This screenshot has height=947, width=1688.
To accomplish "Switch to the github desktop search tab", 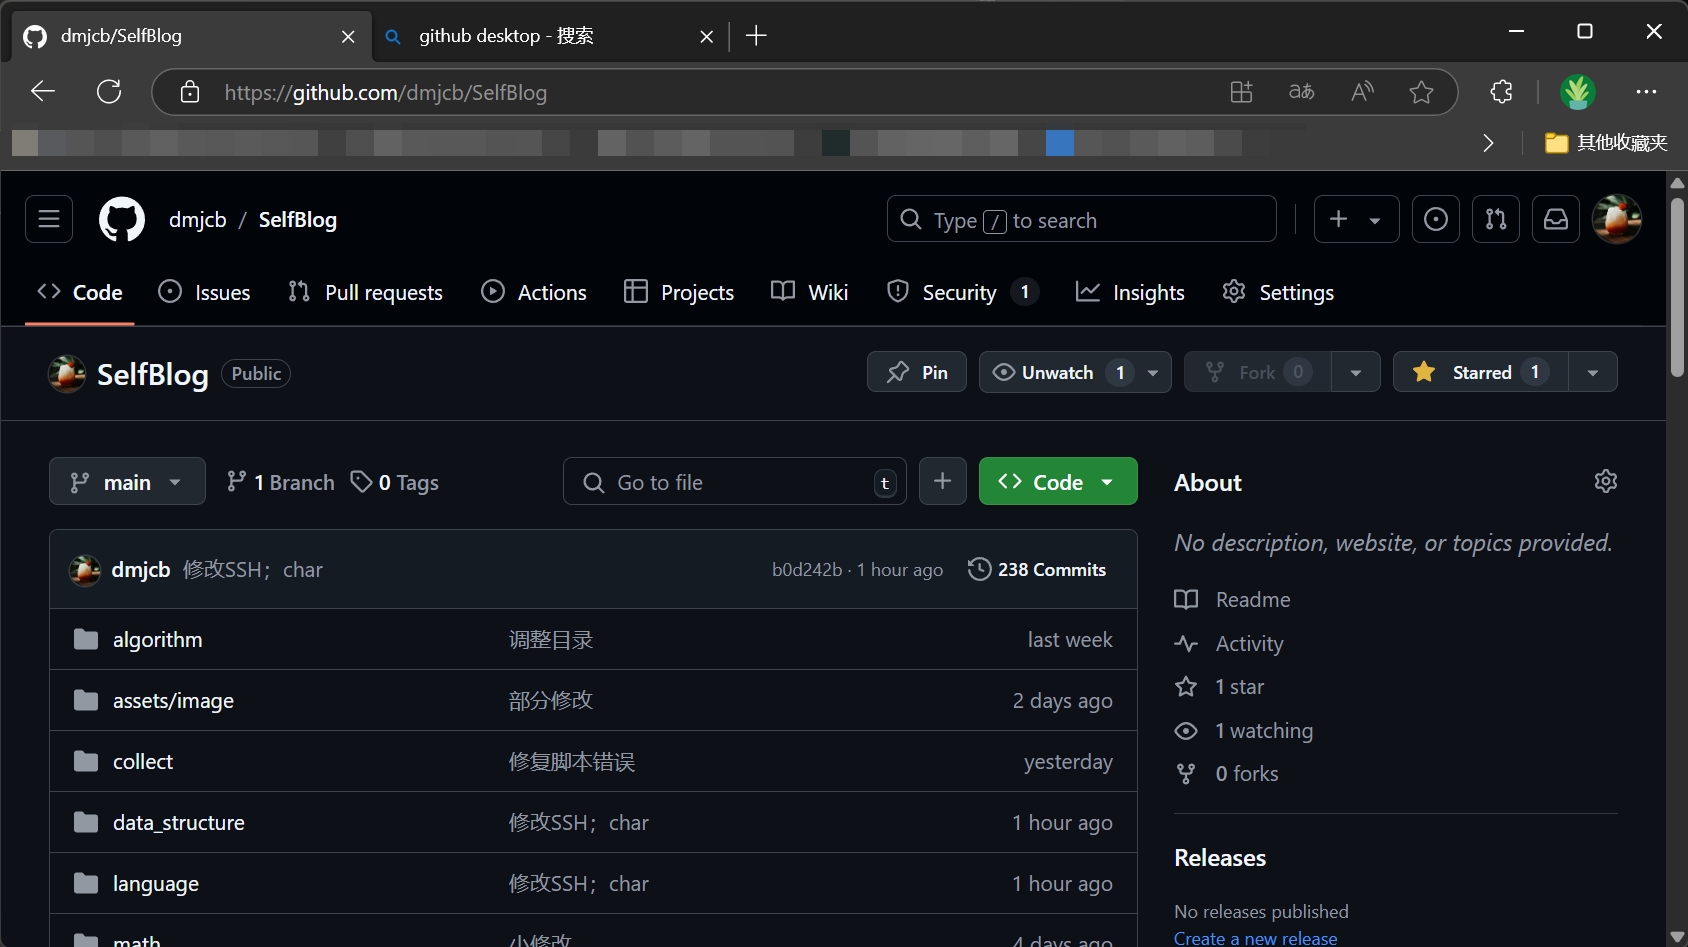I will coord(548,36).
